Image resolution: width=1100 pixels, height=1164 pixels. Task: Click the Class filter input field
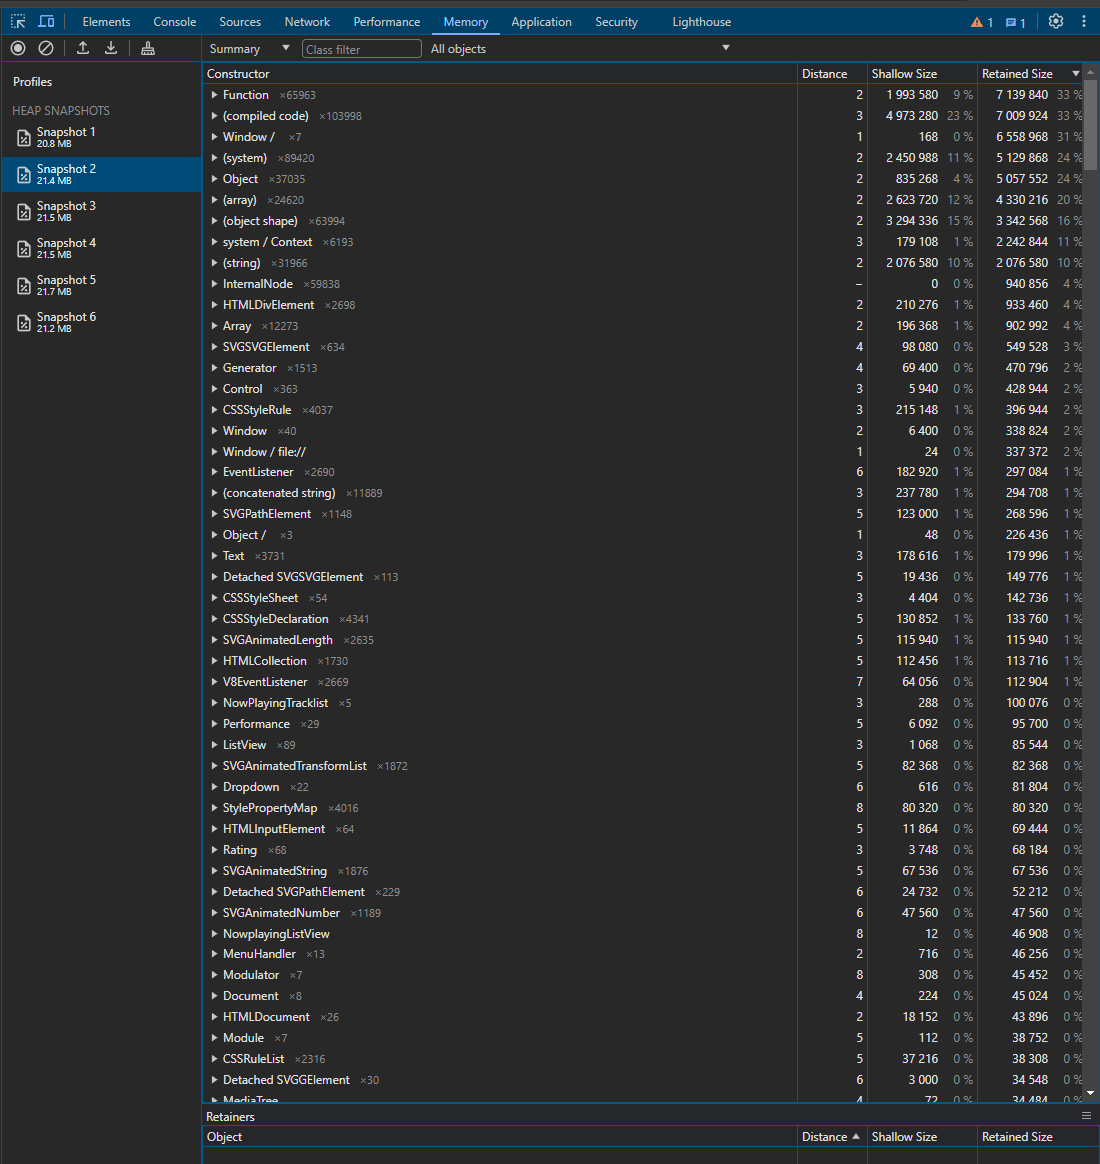pos(361,49)
